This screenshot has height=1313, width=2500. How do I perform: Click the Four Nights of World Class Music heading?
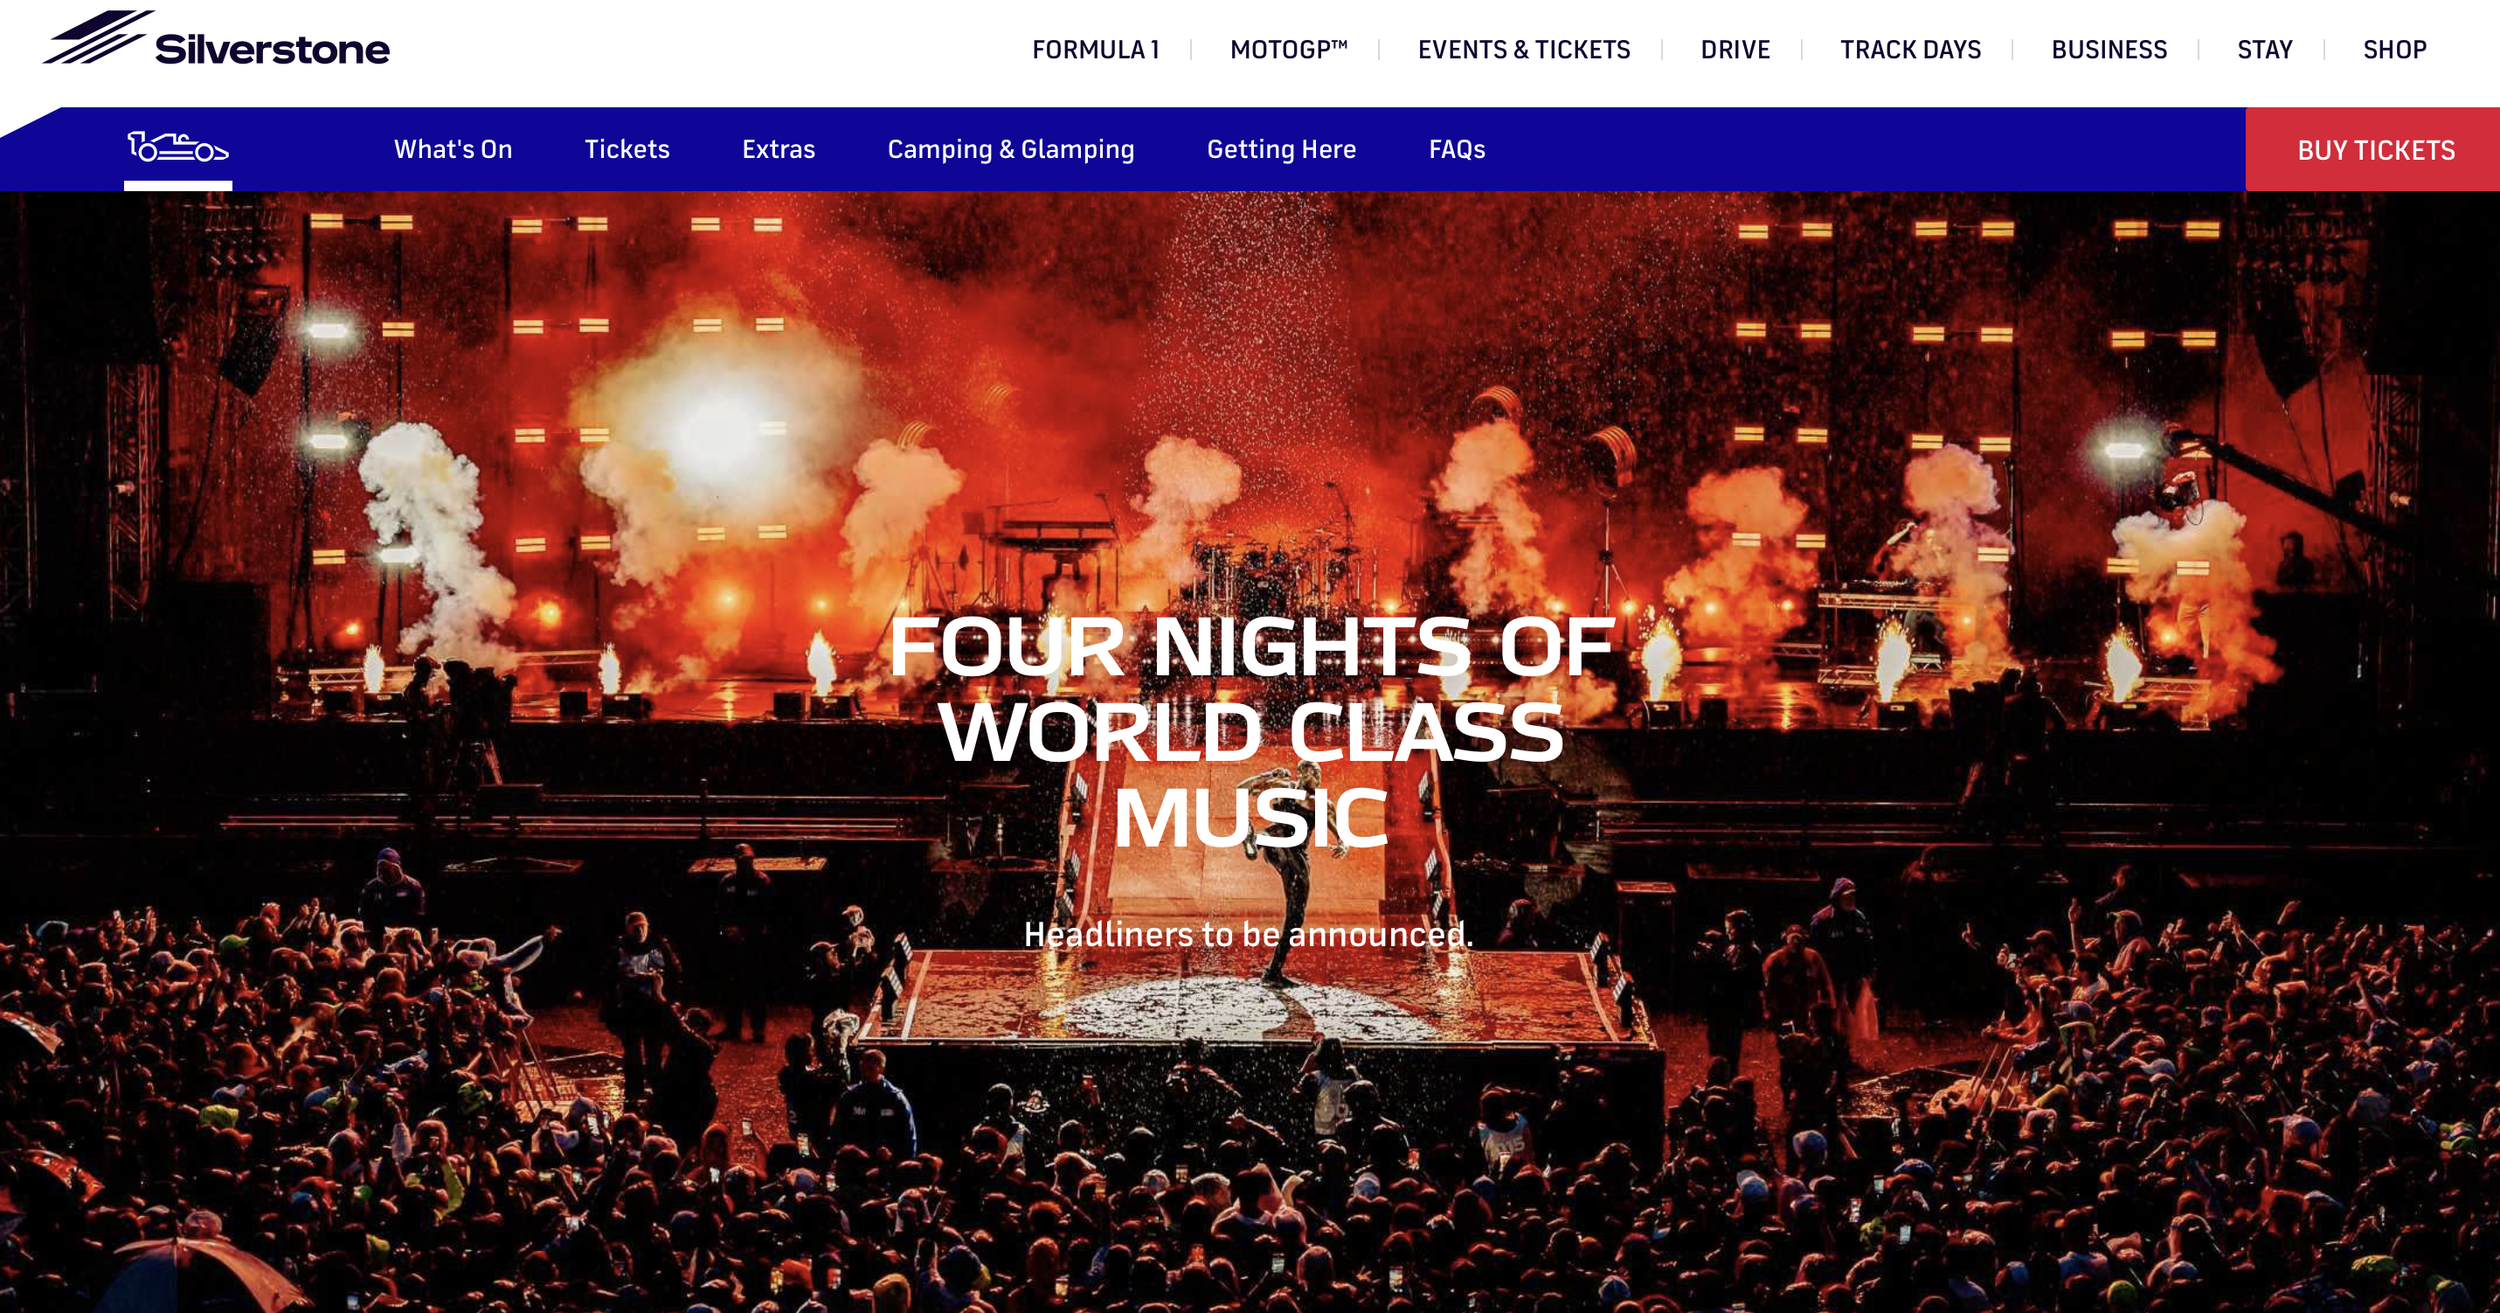(x=1250, y=732)
